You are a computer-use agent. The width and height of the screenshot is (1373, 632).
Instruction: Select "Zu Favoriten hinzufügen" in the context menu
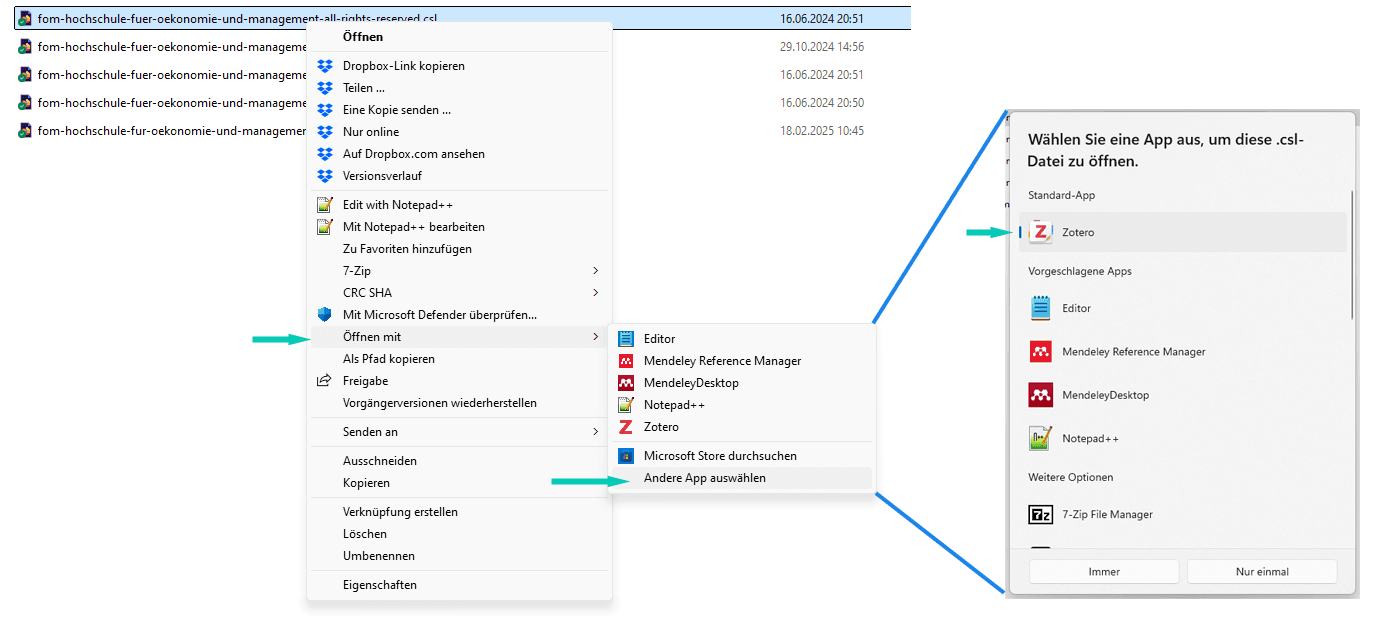407,249
